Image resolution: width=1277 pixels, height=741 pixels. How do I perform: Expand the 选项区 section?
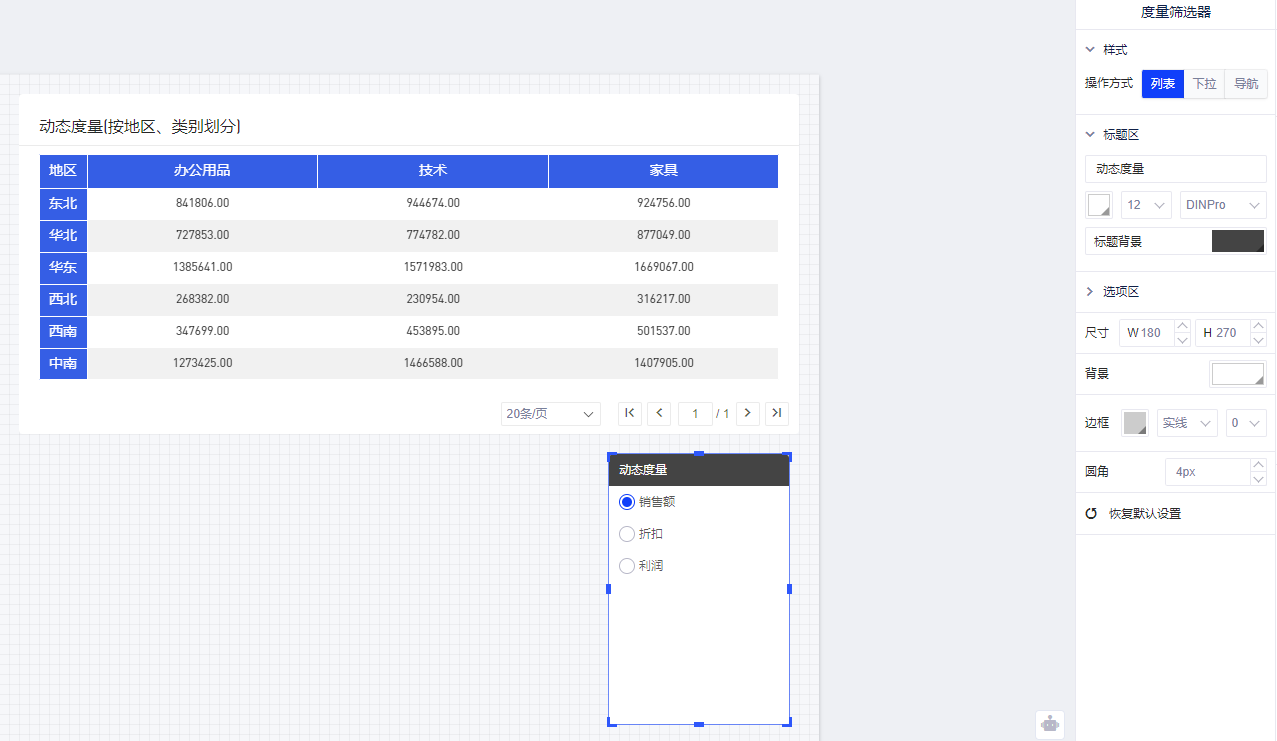pyautogui.click(x=1090, y=292)
